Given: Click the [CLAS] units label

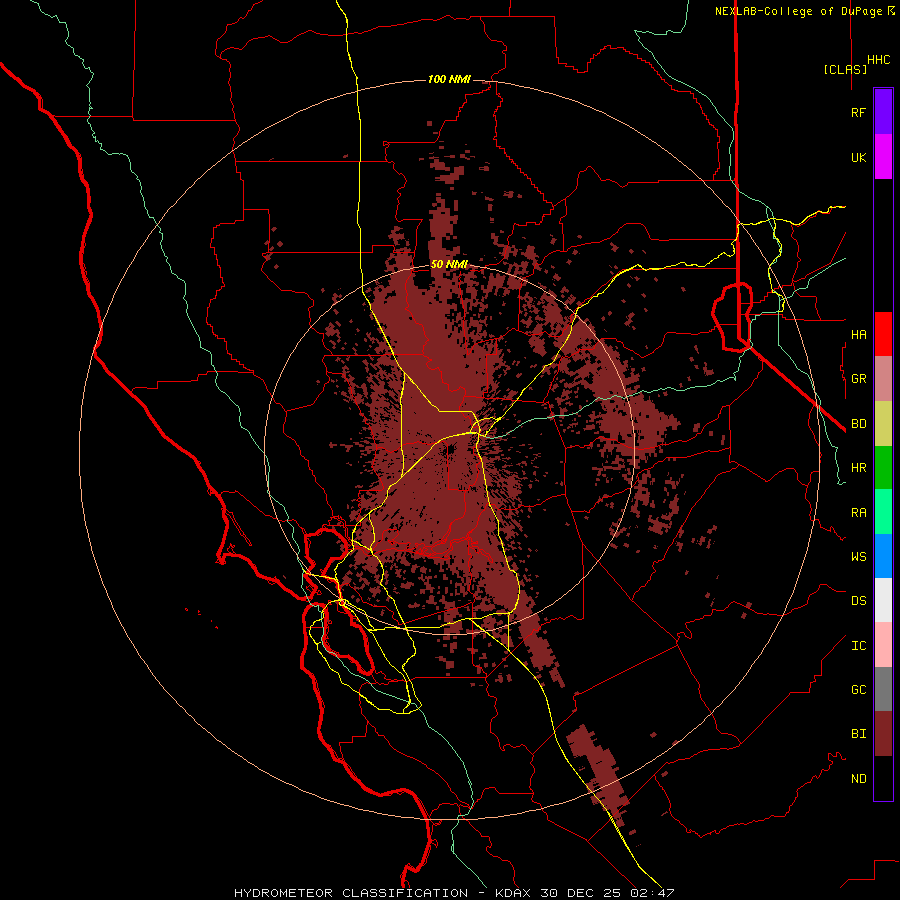Looking at the screenshot, I should point(845,69).
